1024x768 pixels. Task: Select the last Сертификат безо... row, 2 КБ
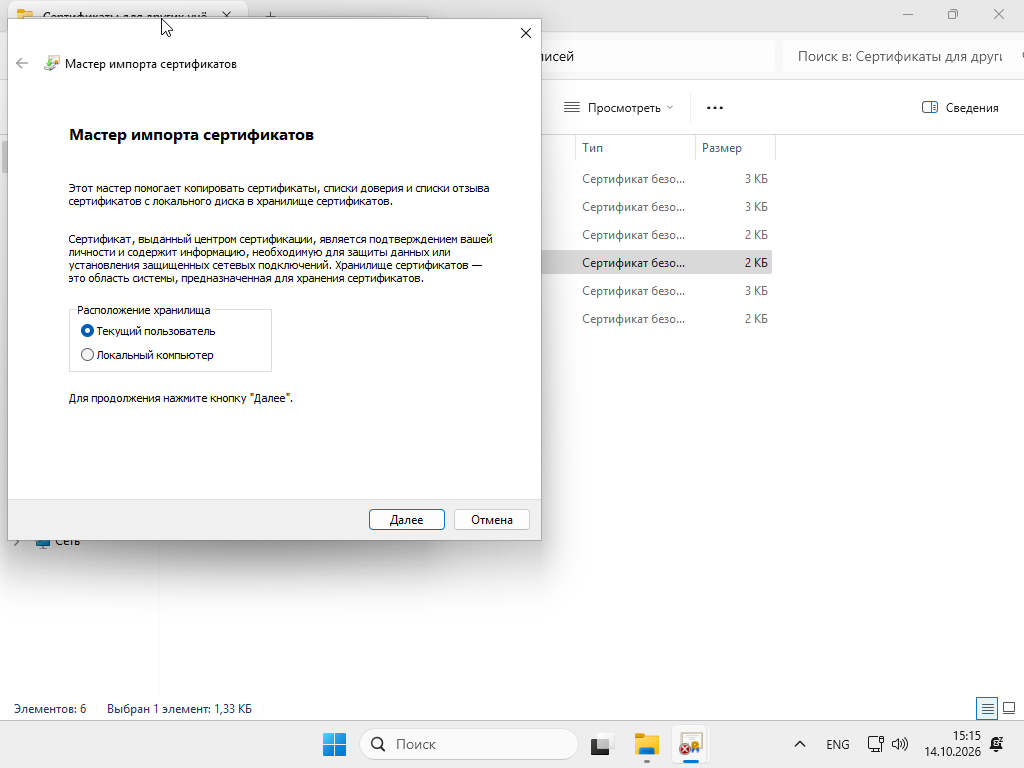656,319
